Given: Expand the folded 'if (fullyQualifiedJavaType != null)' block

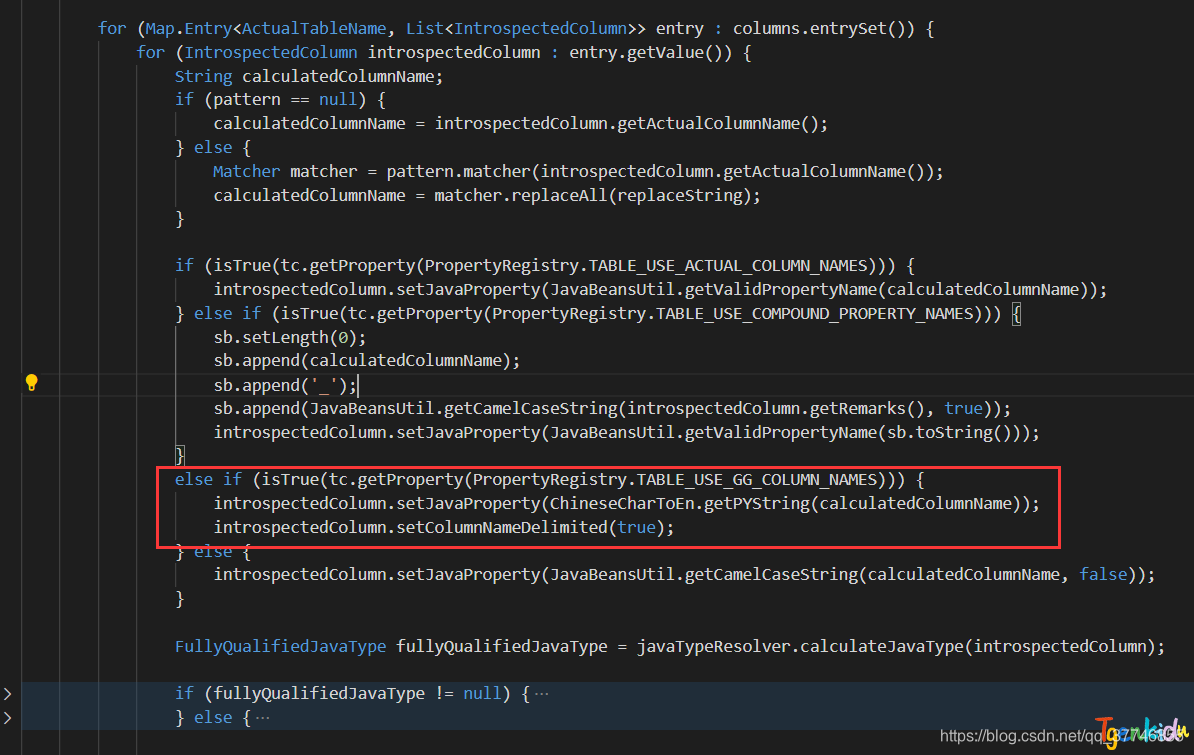Looking at the screenshot, I should [8, 693].
